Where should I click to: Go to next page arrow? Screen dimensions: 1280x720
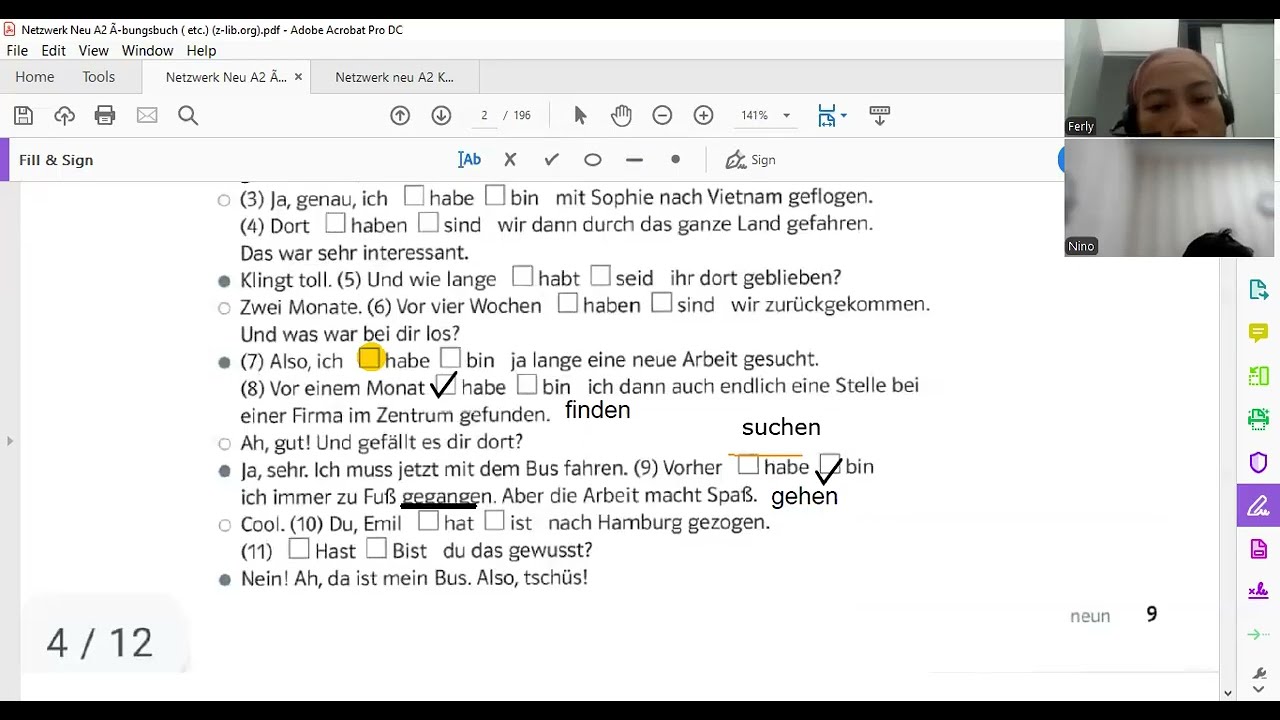click(441, 116)
